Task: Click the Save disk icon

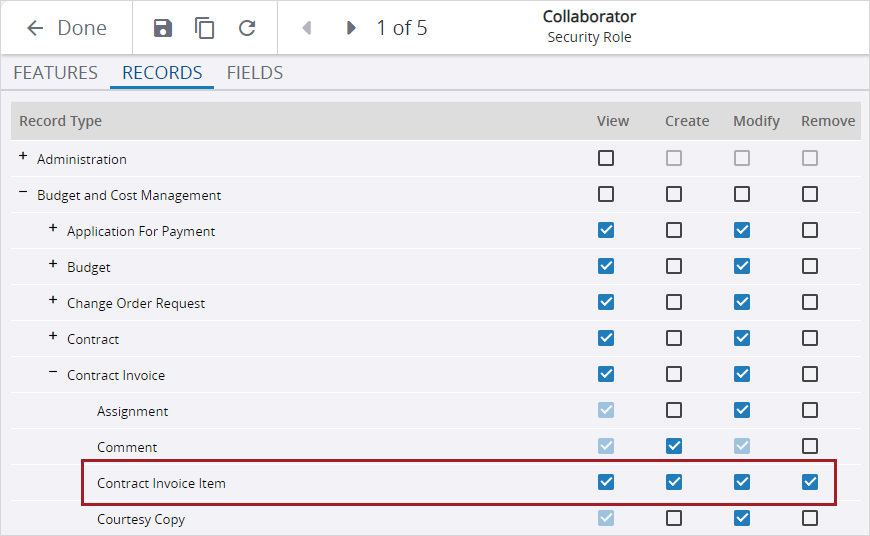Action: pos(163,28)
